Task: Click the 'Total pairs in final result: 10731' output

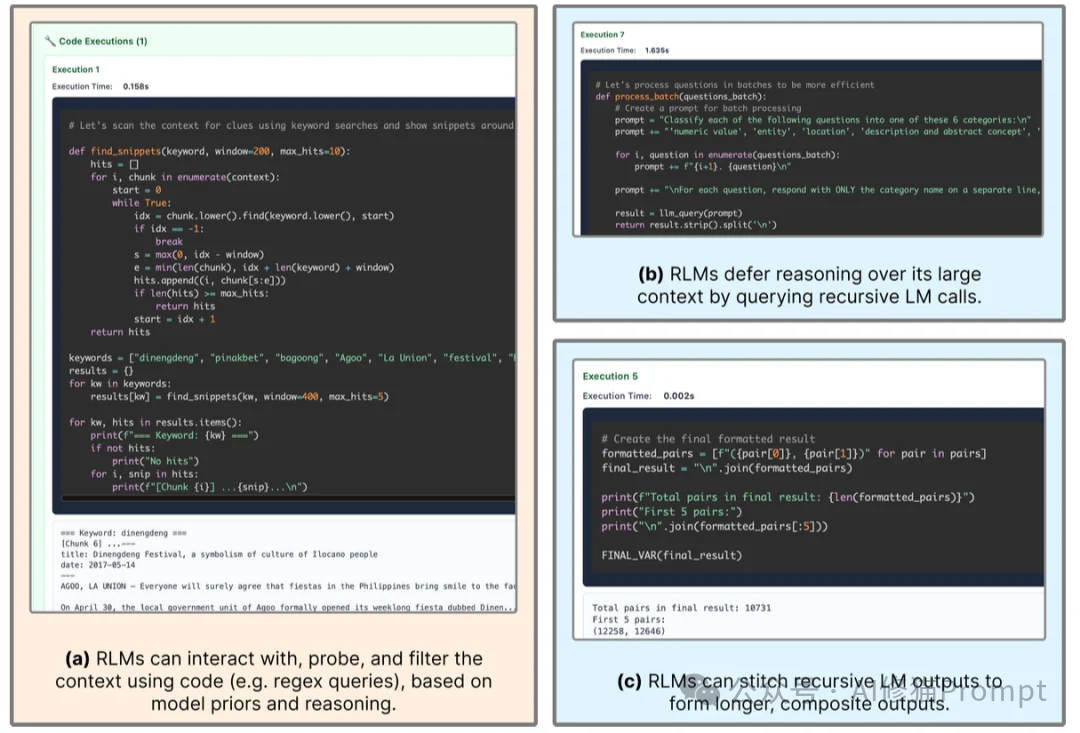Action: (x=681, y=607)
